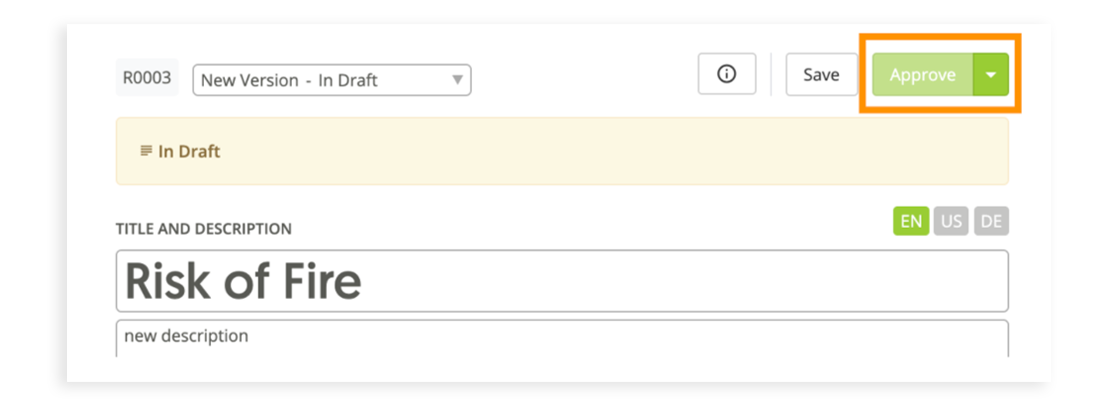
Task: Click into the Risk of Fire title field
Action: [562, 281]
